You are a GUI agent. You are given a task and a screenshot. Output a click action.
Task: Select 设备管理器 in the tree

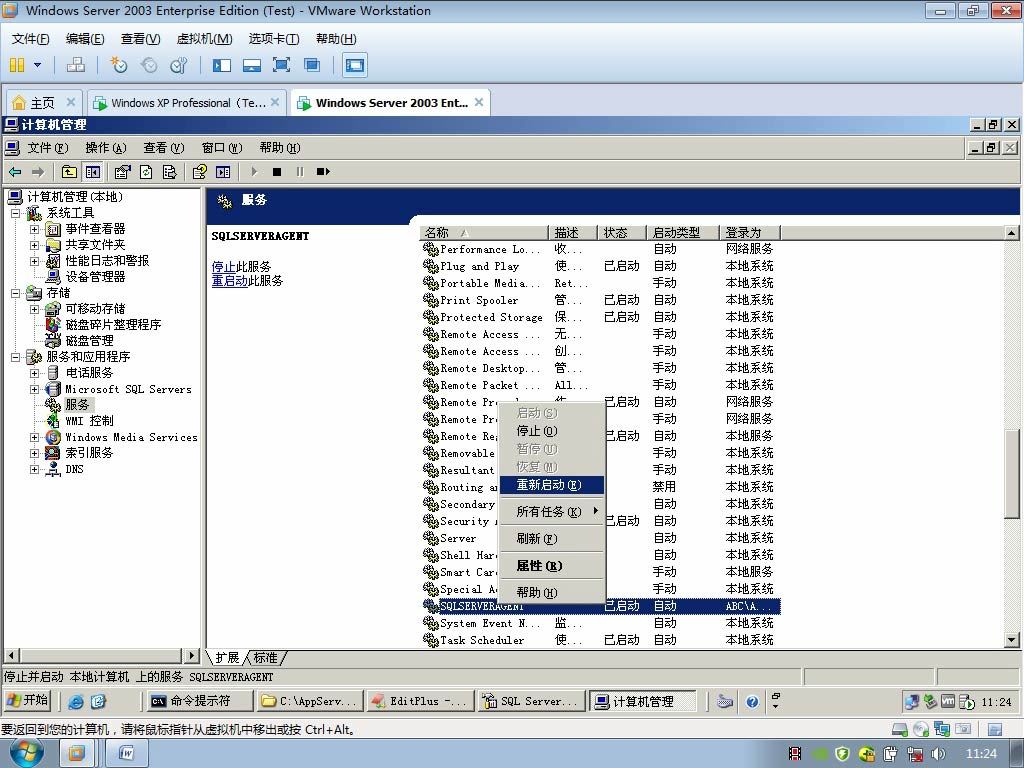click(x=95, y=277)
